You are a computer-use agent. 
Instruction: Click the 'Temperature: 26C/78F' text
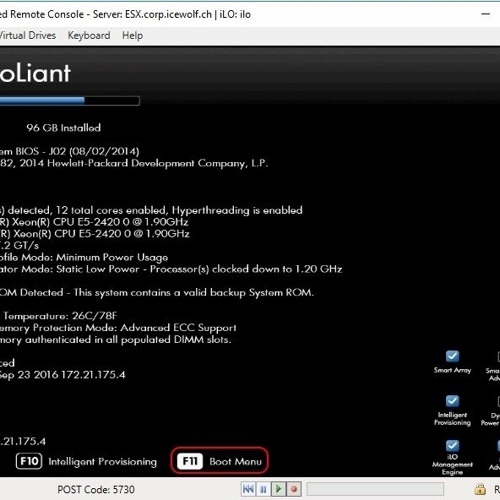click(60, 316)
